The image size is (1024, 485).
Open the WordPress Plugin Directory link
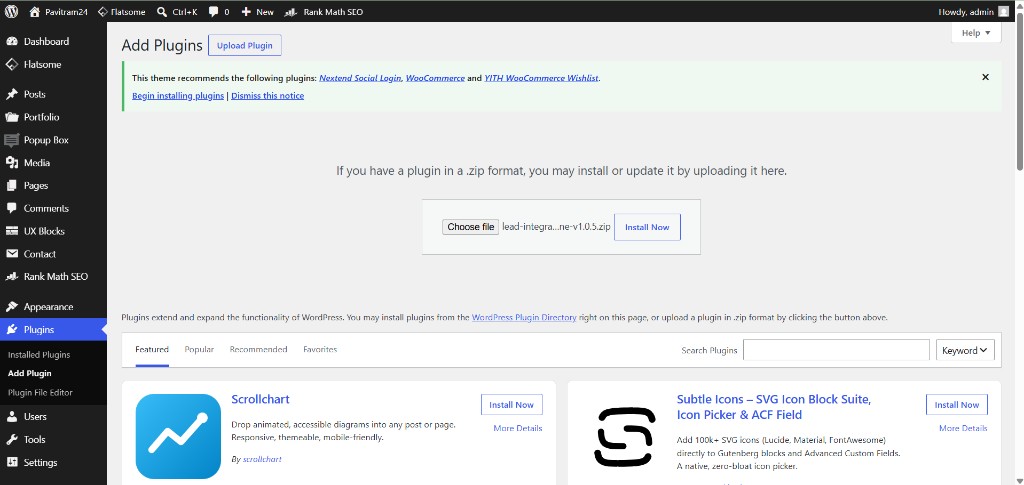pyautogui.click(x=524, y=318)
